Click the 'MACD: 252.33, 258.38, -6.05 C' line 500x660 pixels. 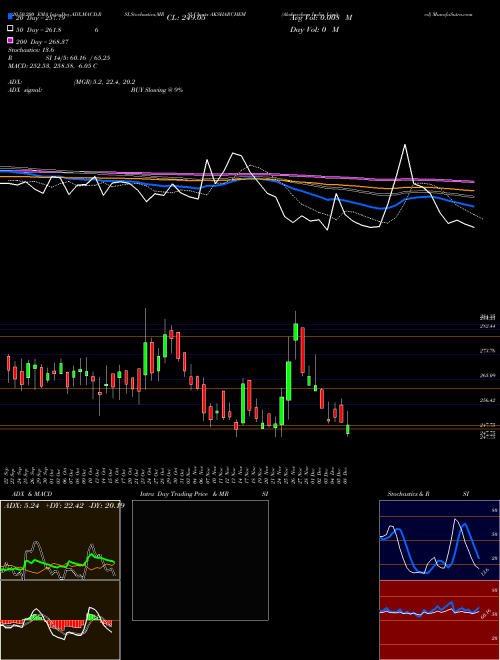(53, 66)
